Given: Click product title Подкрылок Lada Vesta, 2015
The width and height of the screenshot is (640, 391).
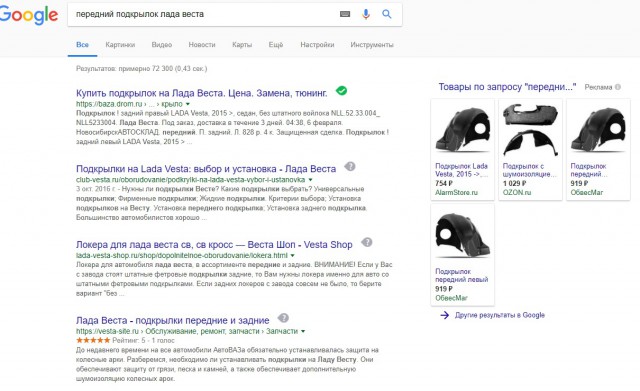Looking at the screenshot, I should point(461,170).
